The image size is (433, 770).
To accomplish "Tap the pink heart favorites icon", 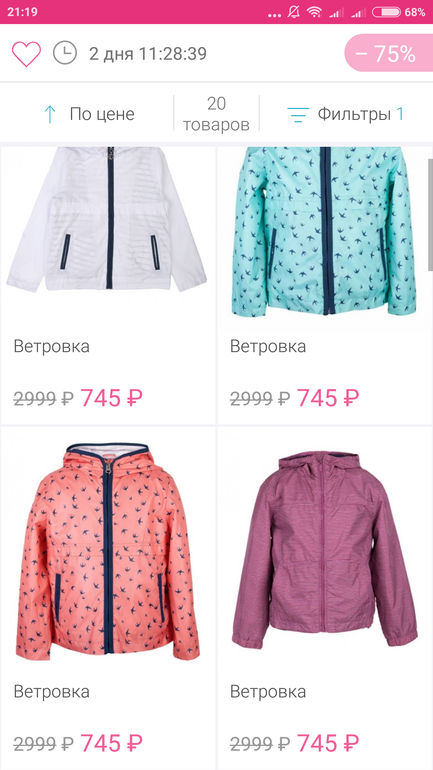I will [27, 54].
